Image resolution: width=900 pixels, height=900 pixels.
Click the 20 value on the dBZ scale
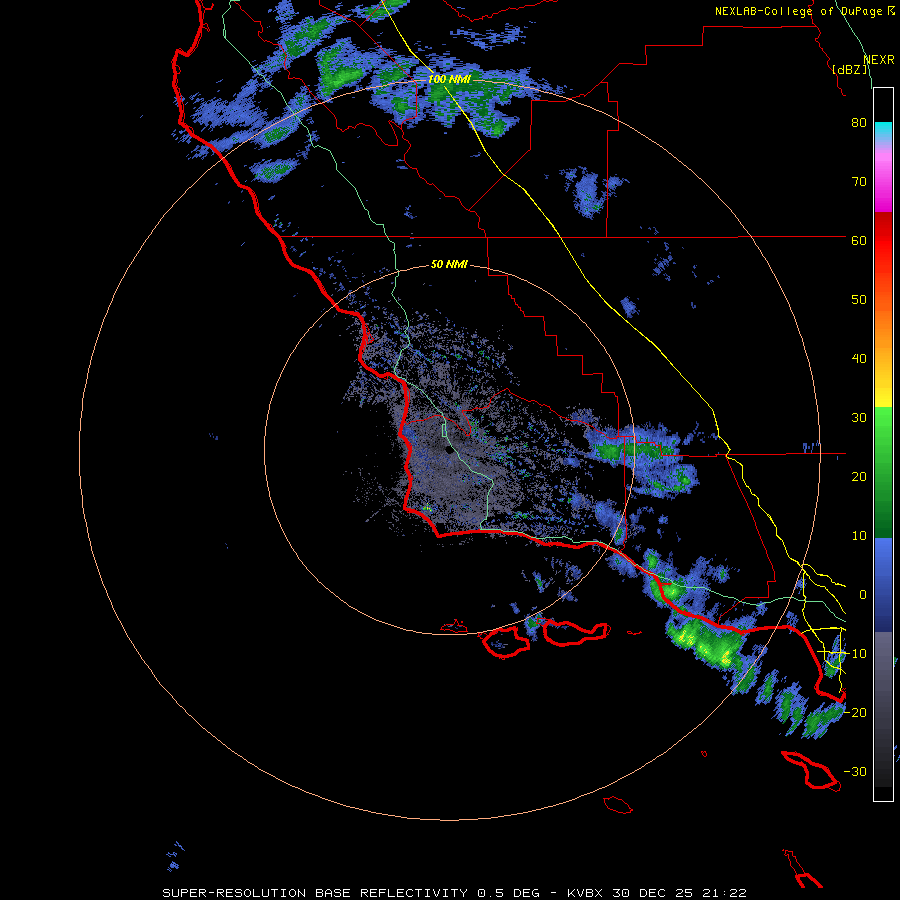tap(859, 477)
